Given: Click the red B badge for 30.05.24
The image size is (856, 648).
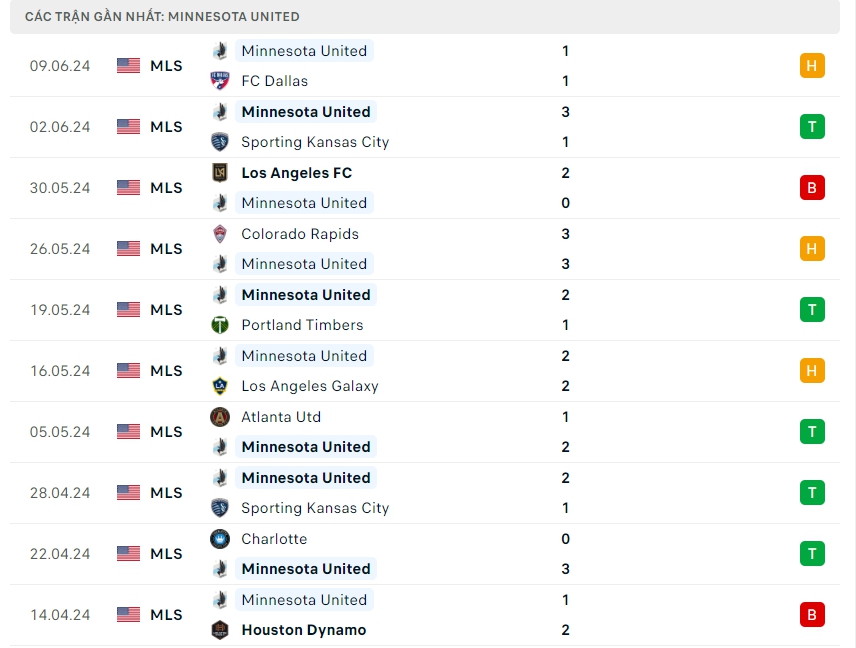Looking at the screenshot, I should tap(812, 188).
